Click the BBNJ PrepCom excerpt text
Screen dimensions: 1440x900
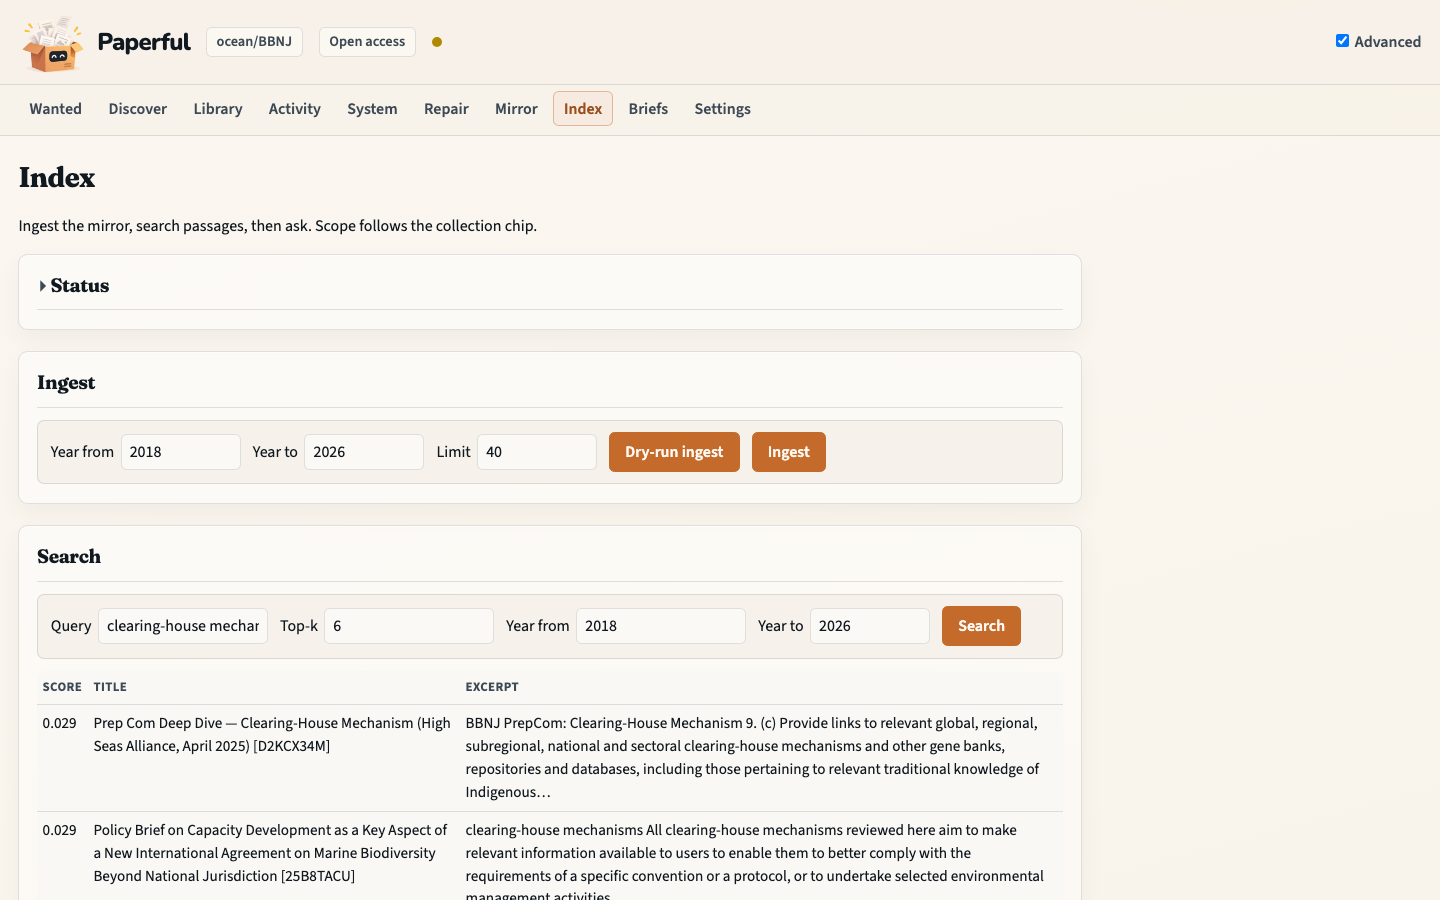752,757
